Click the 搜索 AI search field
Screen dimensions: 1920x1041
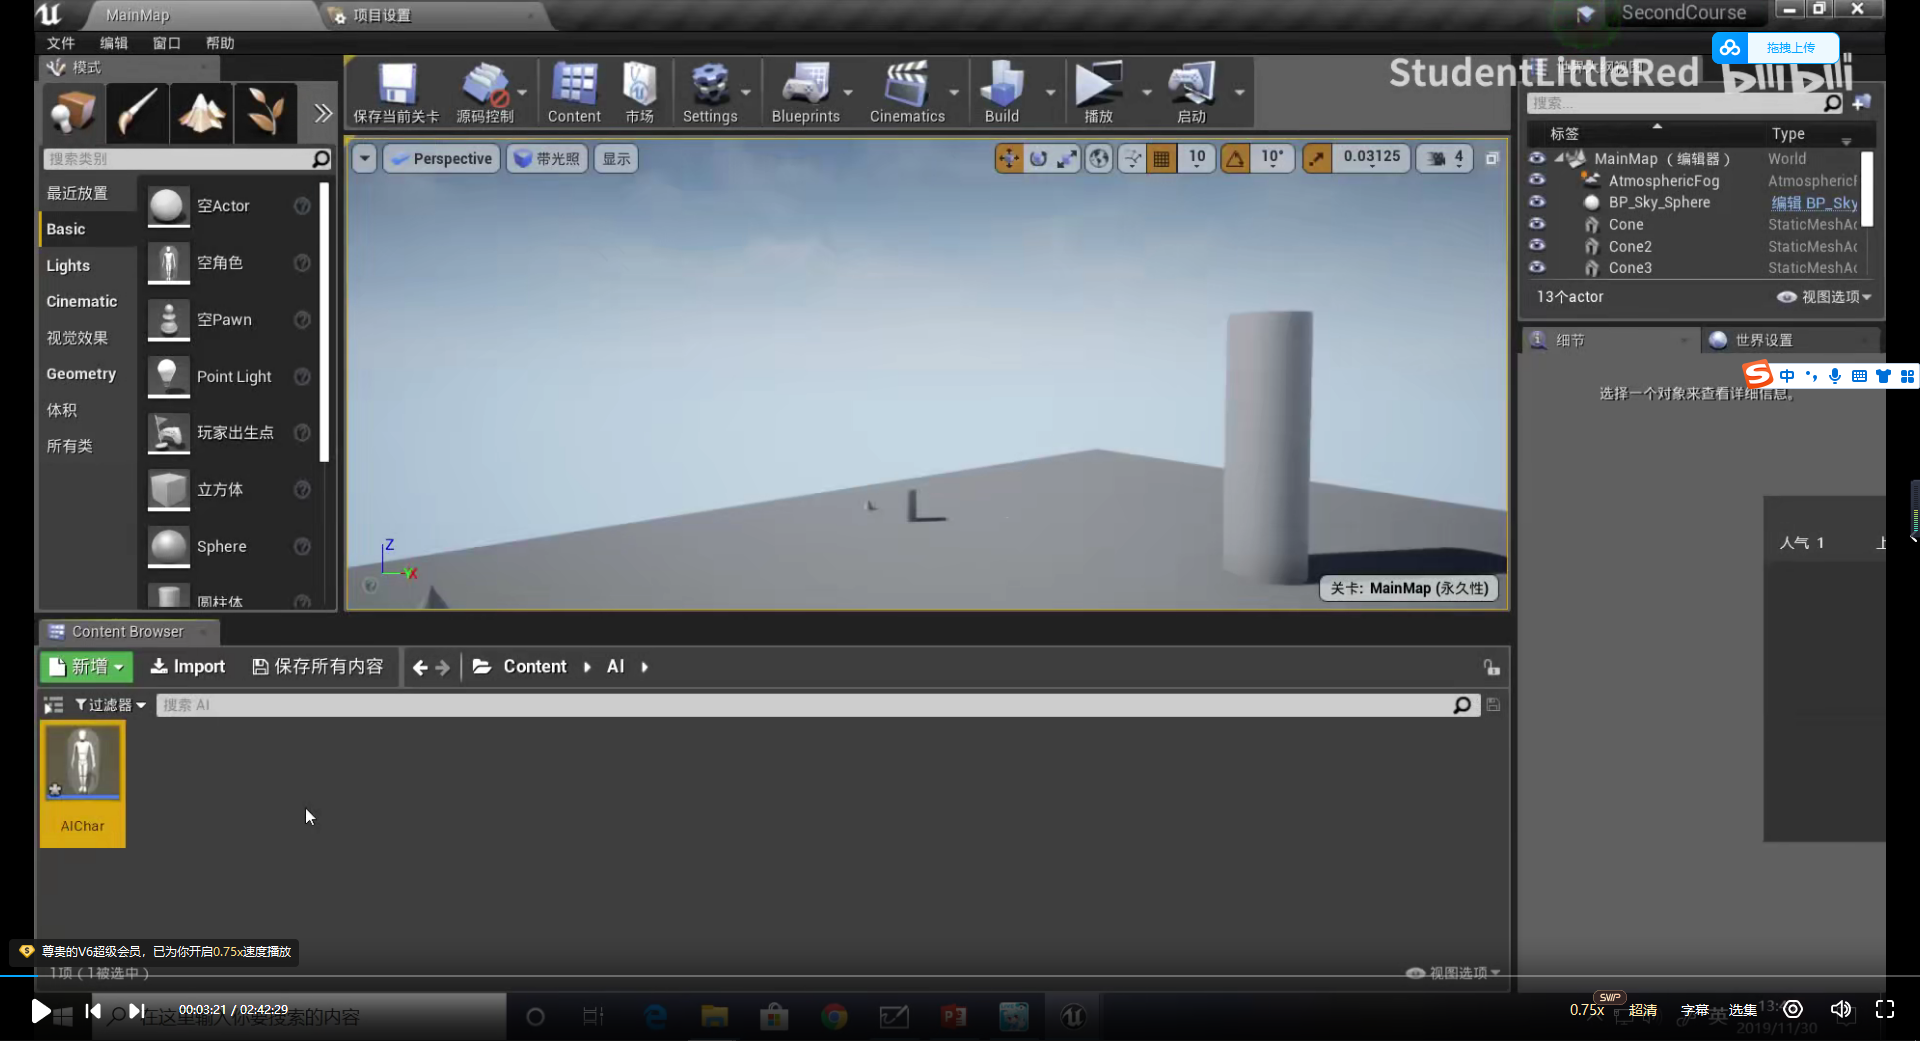pos(816,705)
